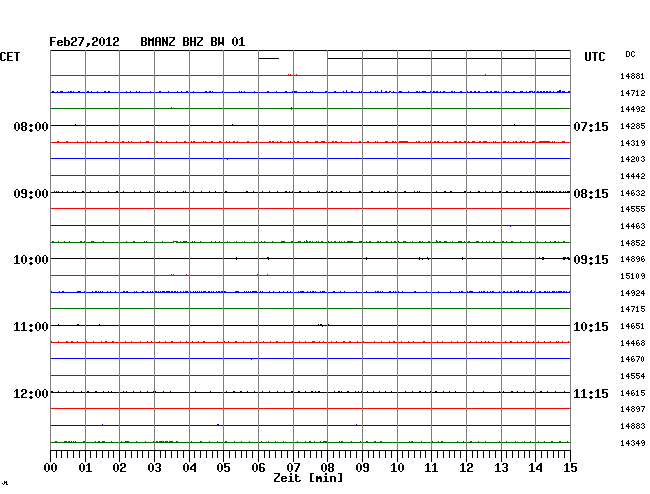Viewport: 650px width, 494px height.
Task: Click the 03 minute axis tick label
Action: point(155,468)
